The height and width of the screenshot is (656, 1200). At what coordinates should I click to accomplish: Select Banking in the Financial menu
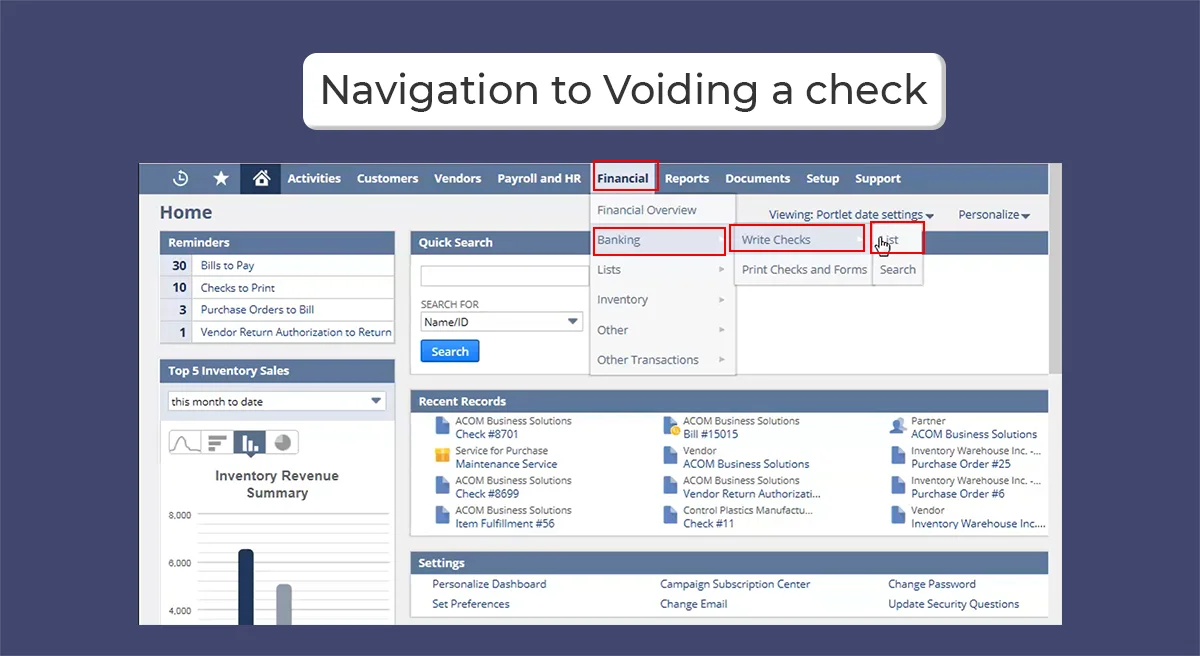click(x=658, y=240)
